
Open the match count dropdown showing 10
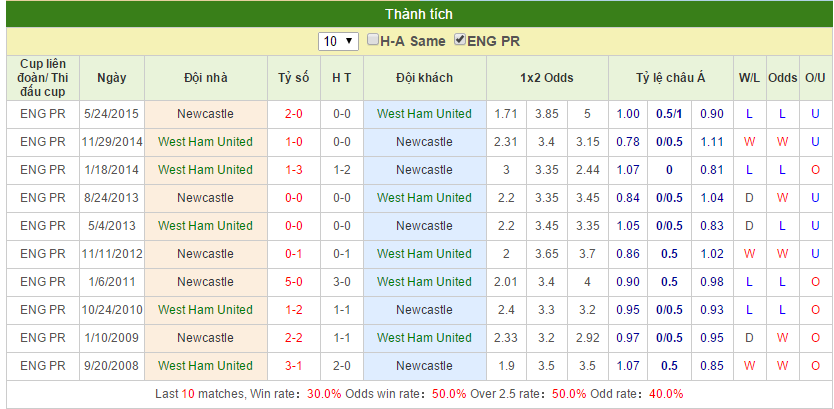click(339, 41)
